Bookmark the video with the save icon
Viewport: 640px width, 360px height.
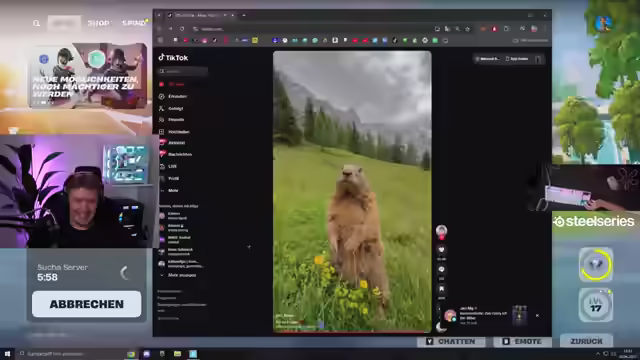[x=441, y=289]
